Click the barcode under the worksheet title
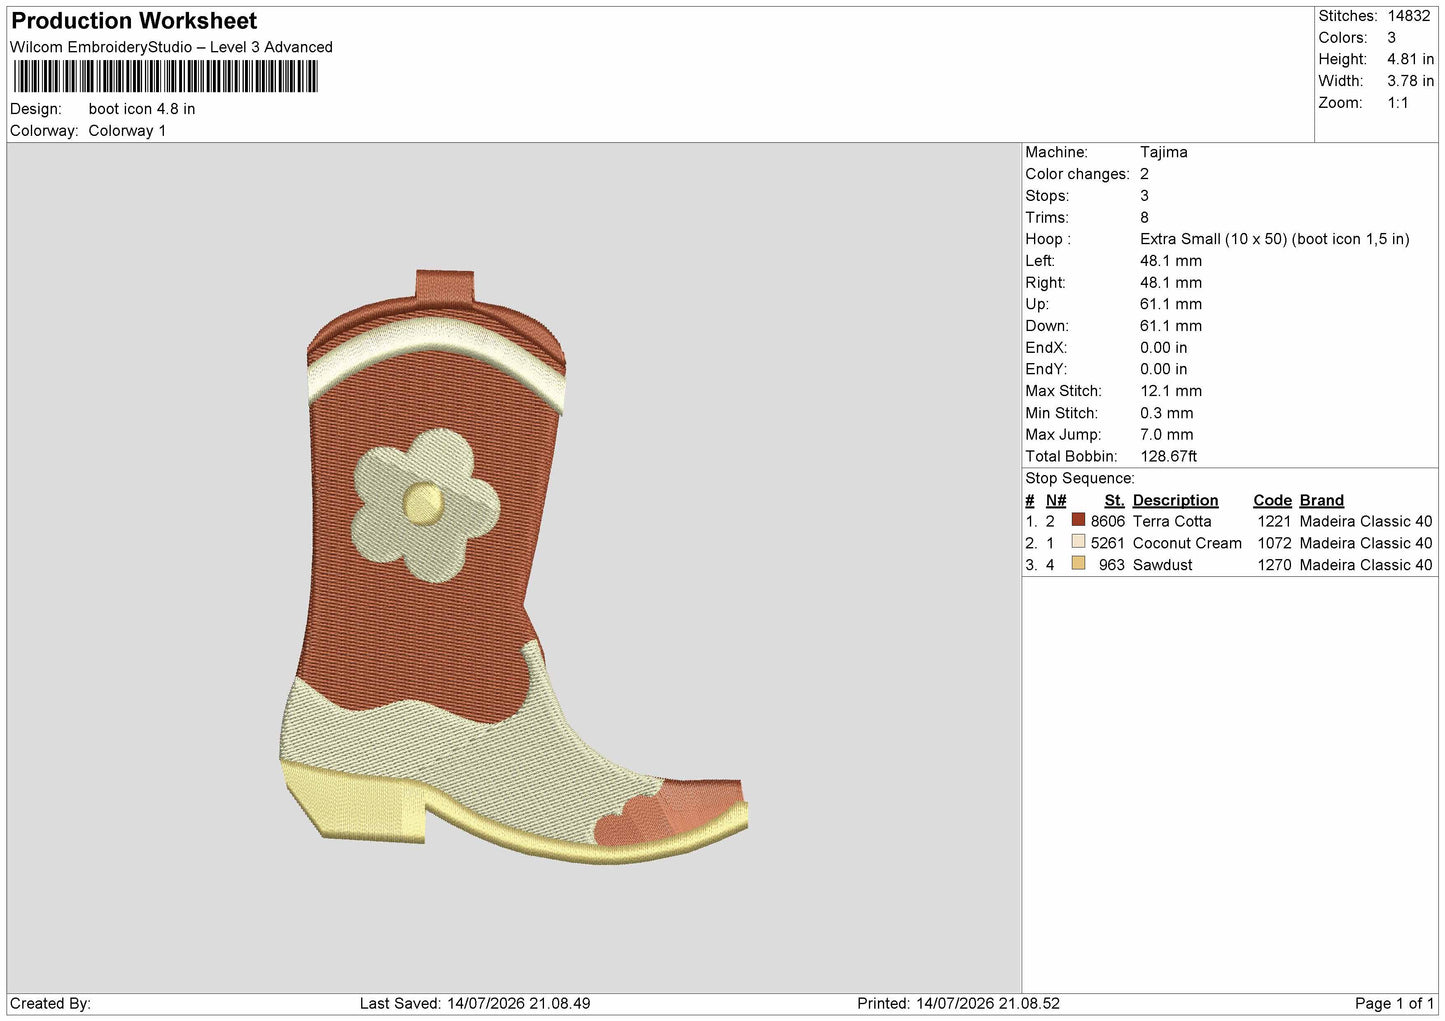 click(x=165, y=77)
